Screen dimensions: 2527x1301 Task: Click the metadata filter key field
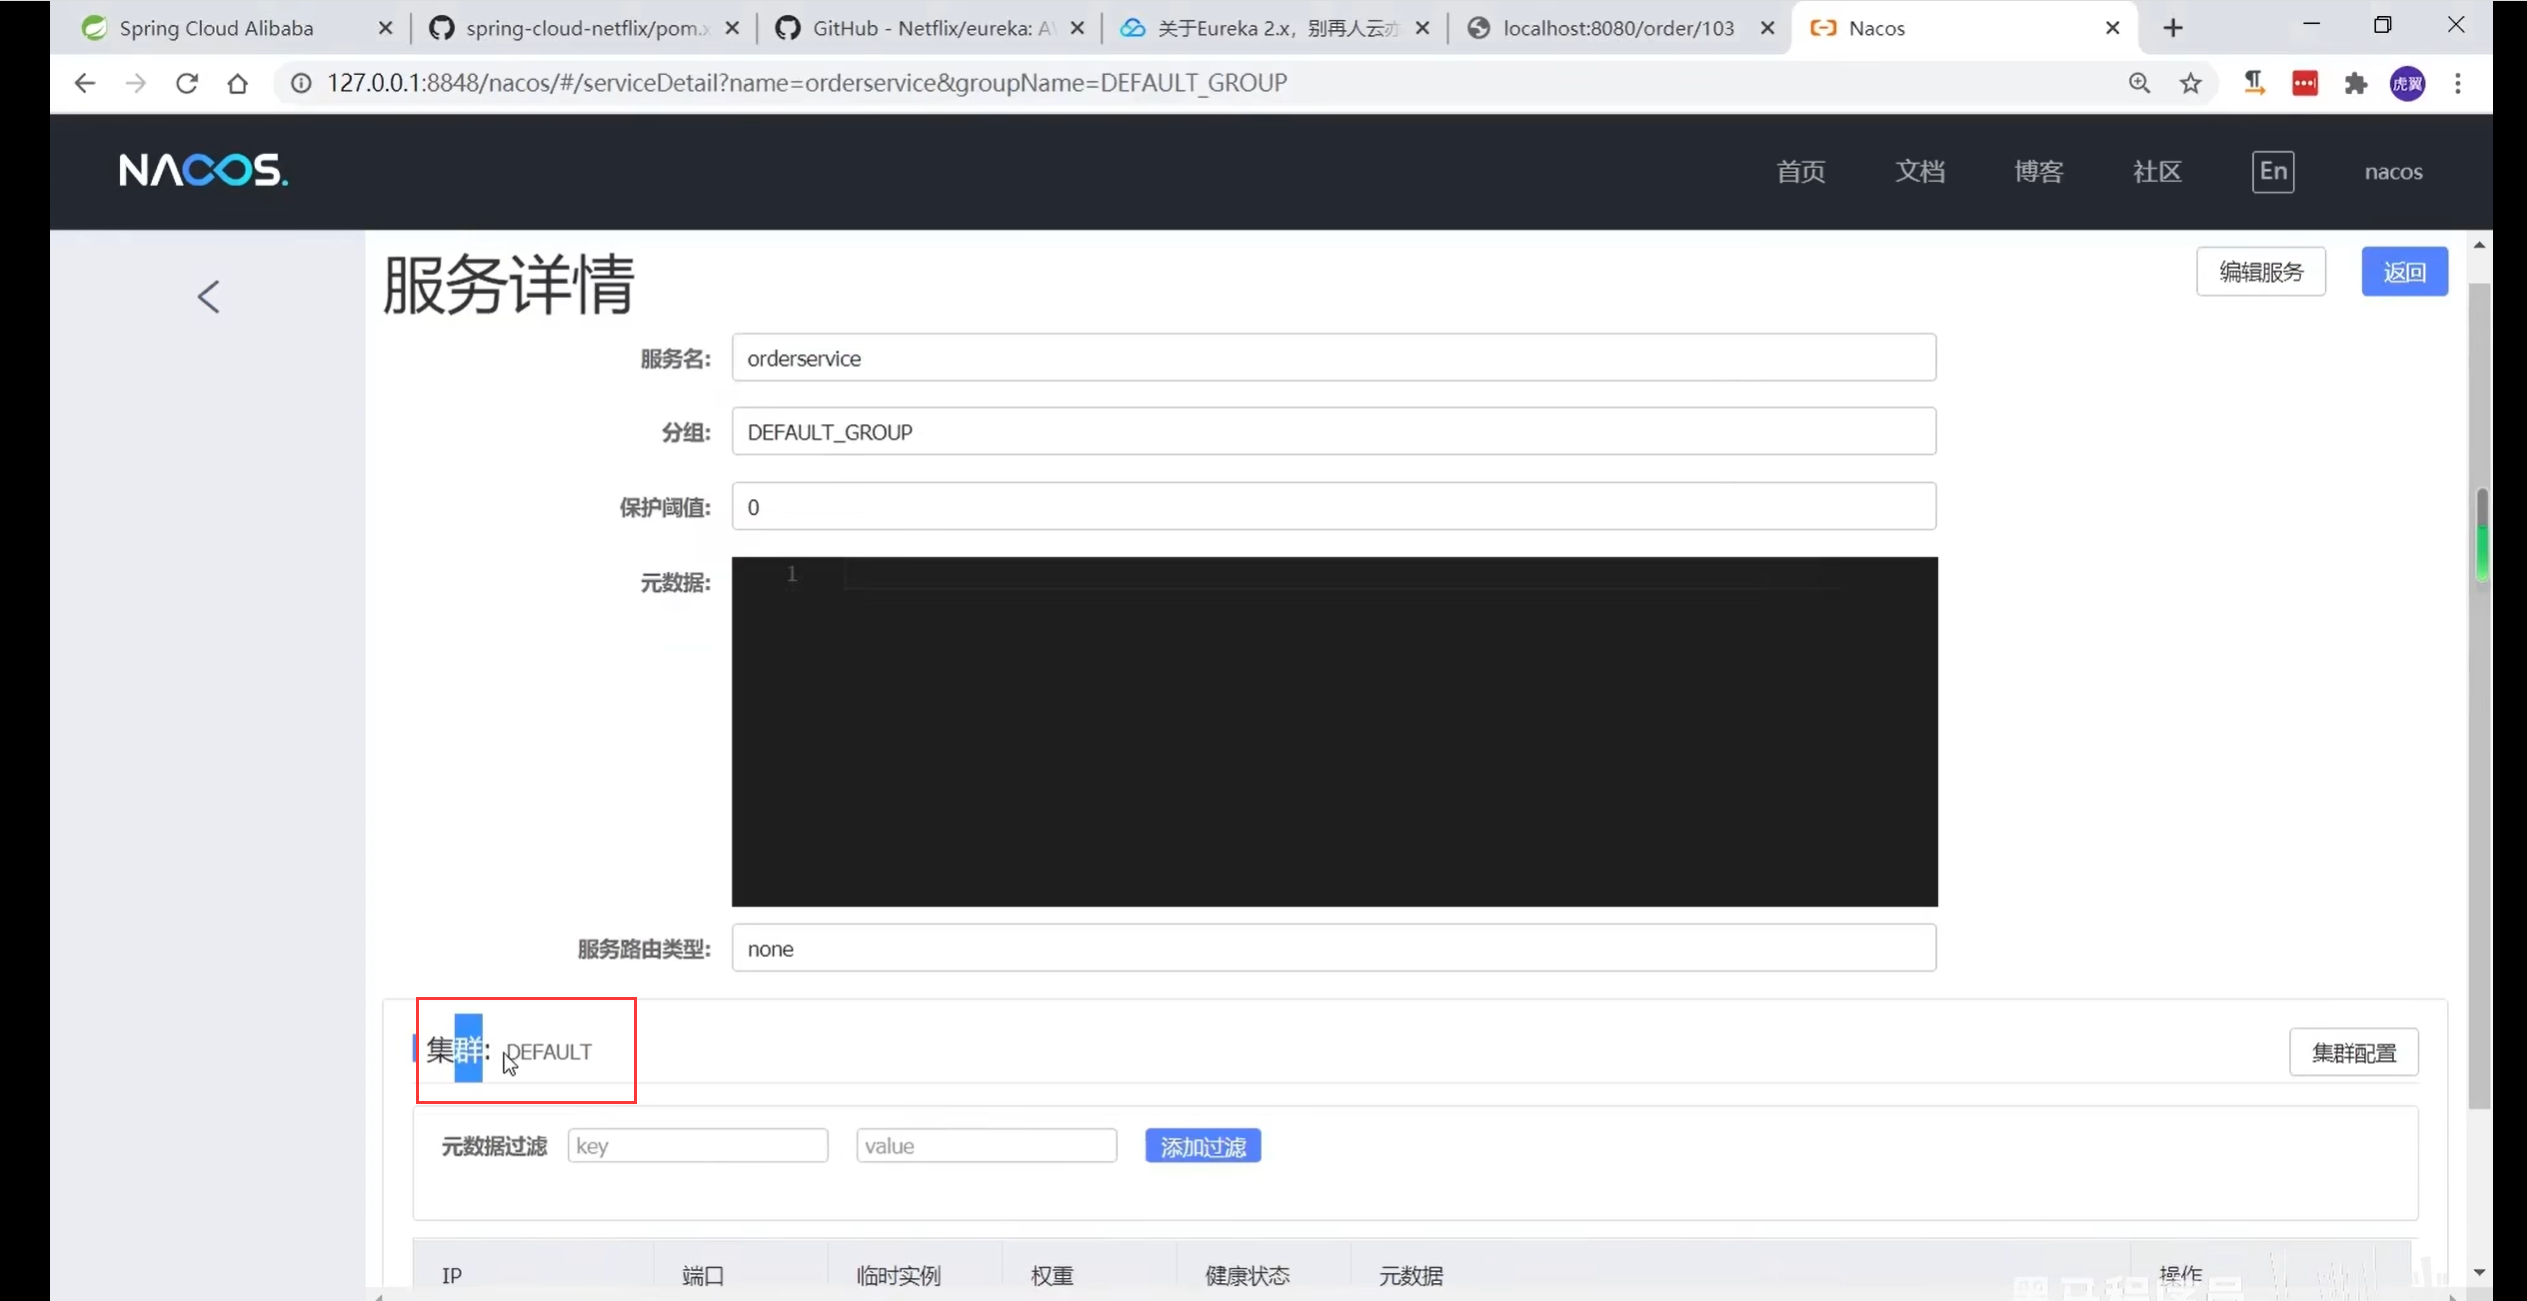pos(697,1146)
